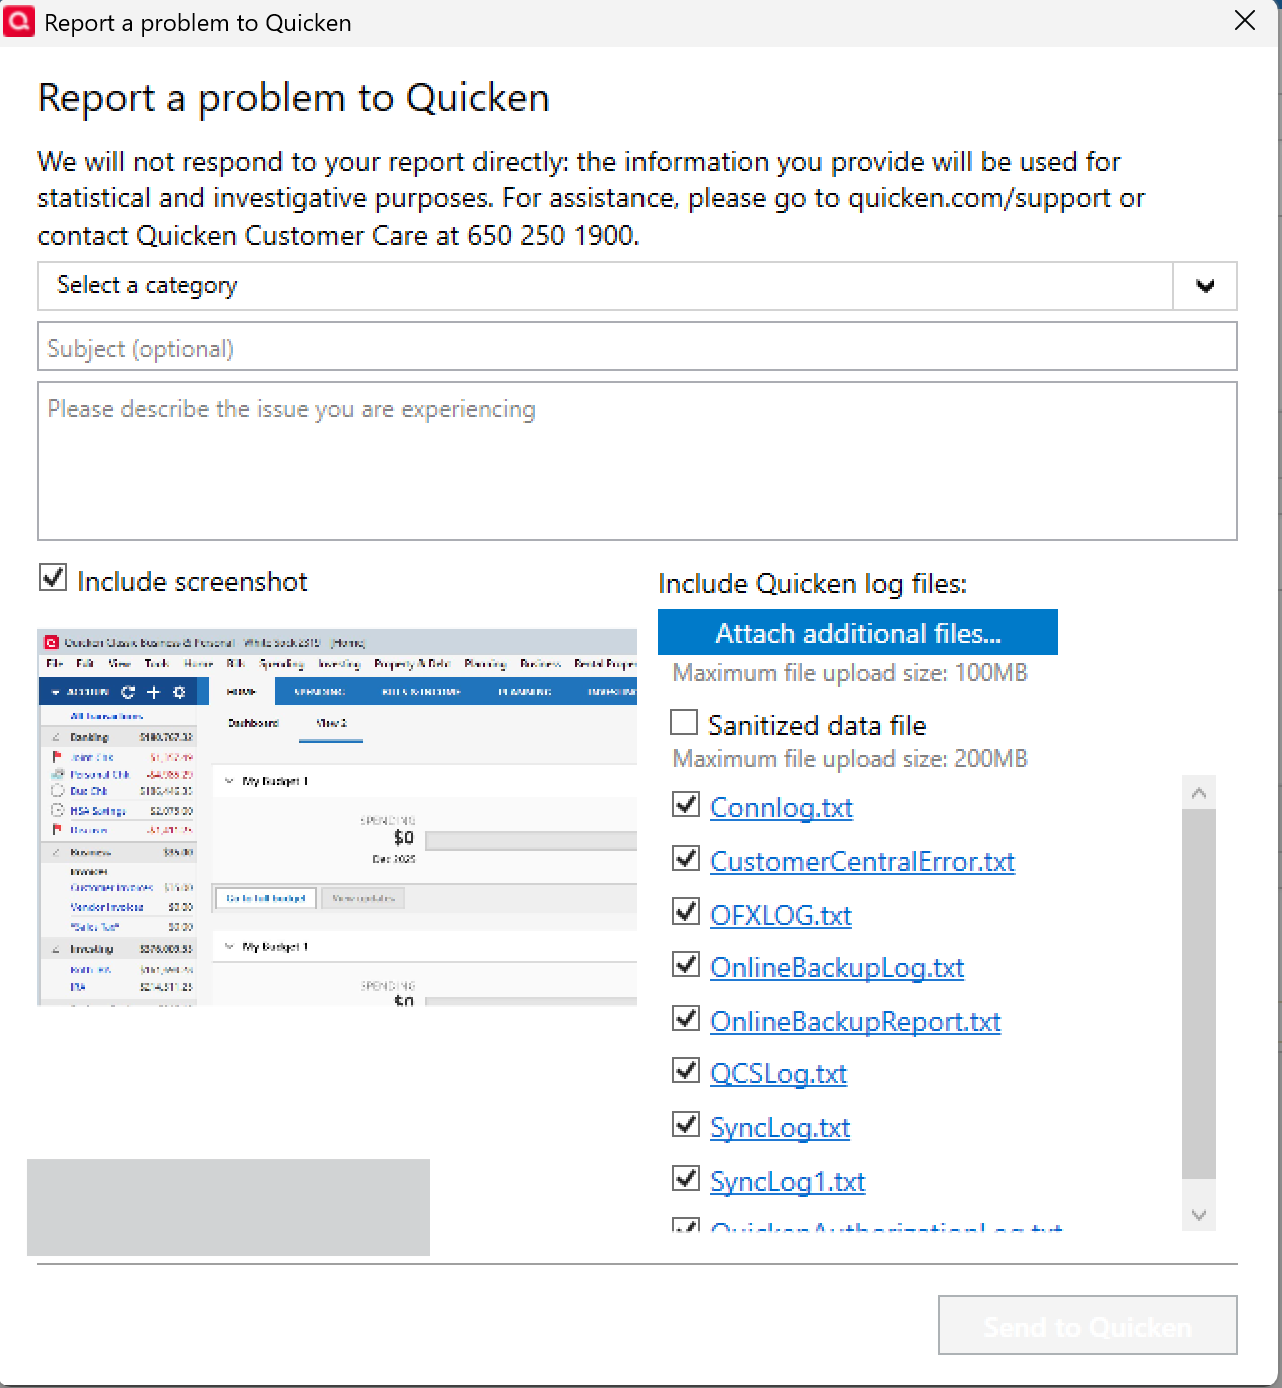Screen dimensions: 1282x1388
Task: Close the Report a problem dialog
Action: [x=1245, y=21]
